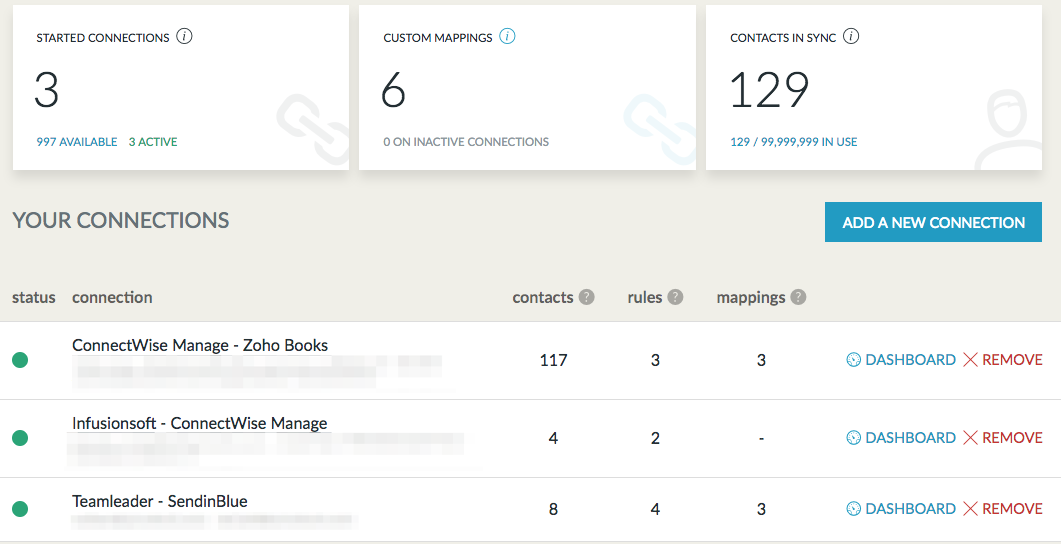Click the mappings value 3 in the Zoho Books row
1061x544 pixels.
pyautogui.click(x=761, y=361)
